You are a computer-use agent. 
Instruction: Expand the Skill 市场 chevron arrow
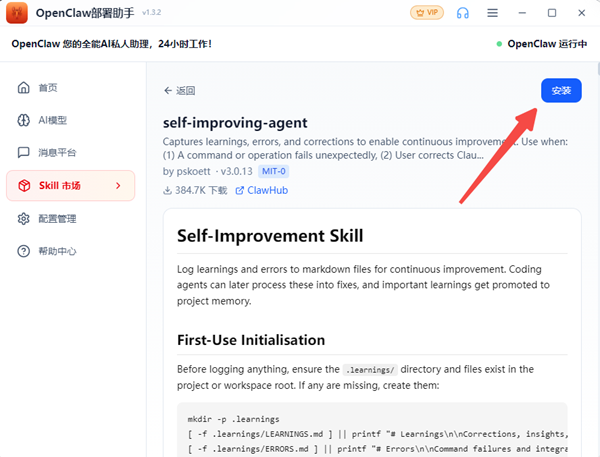point(118,186)
